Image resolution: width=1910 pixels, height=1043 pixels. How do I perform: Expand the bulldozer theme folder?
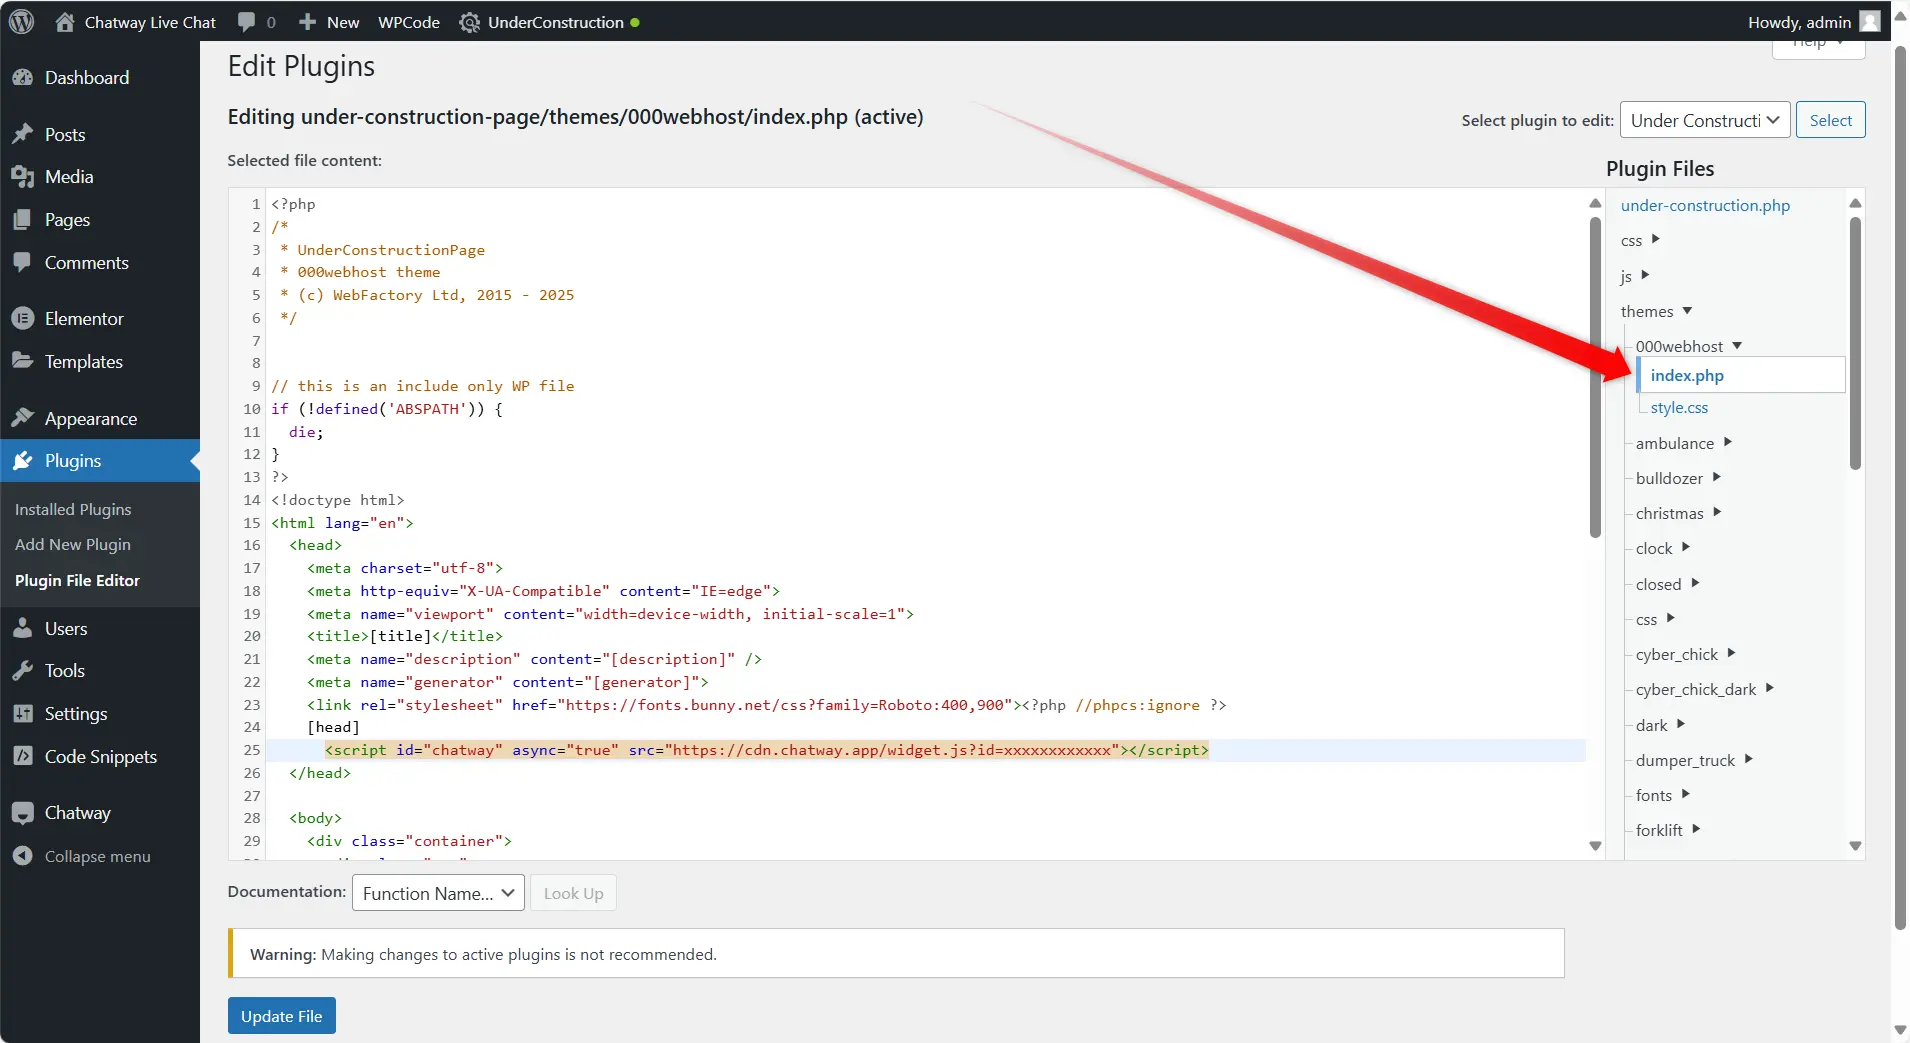pyautogui.click(x=1717, y=477)
